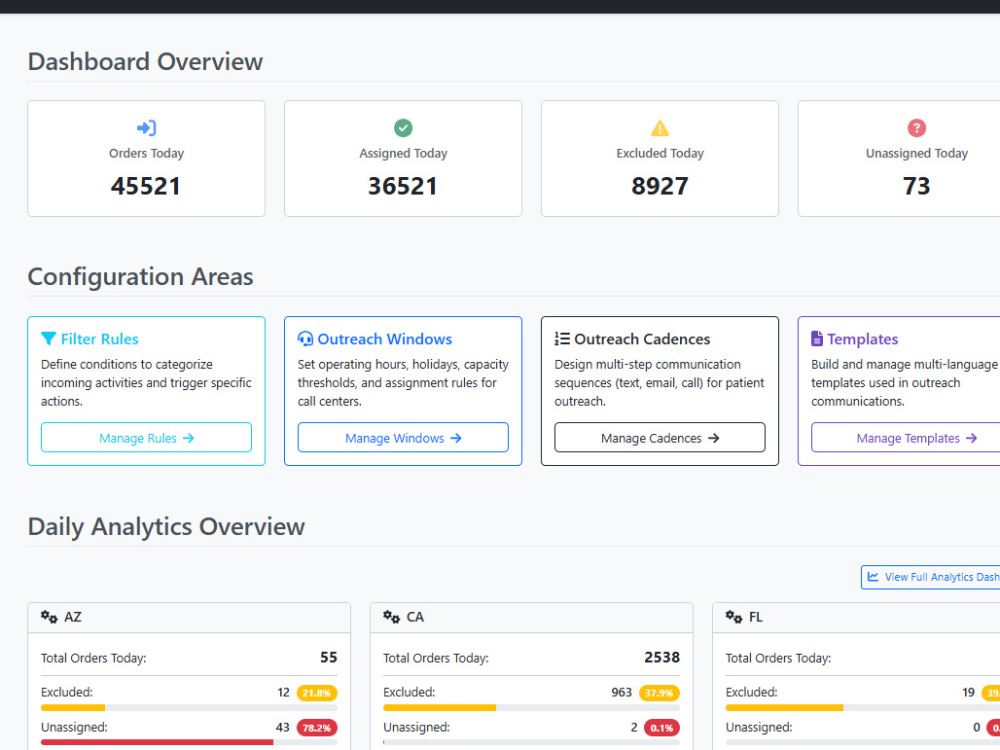The height and width of the screenshot is (750, 1000).
Task: Click the gears icon beside CA
Action: (392, 617)
